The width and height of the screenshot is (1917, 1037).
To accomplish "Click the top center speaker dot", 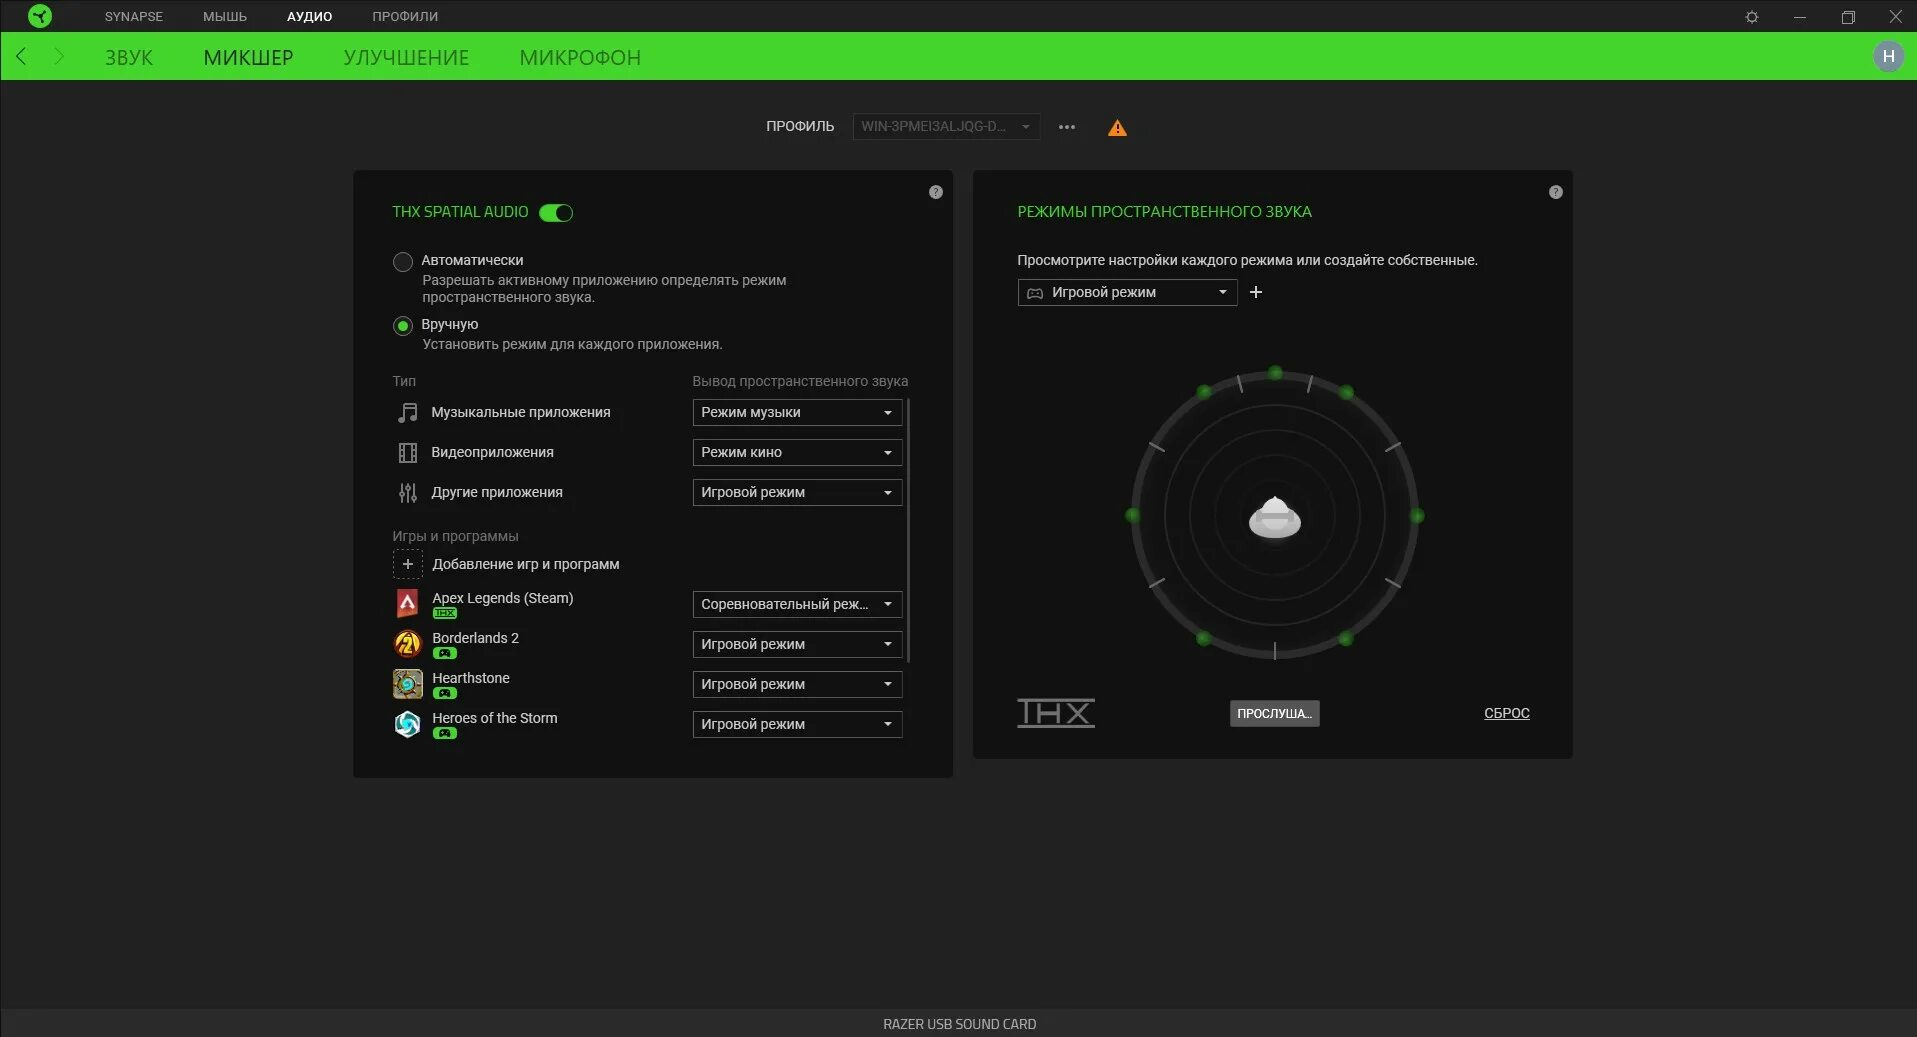I will coord(1275,373).
